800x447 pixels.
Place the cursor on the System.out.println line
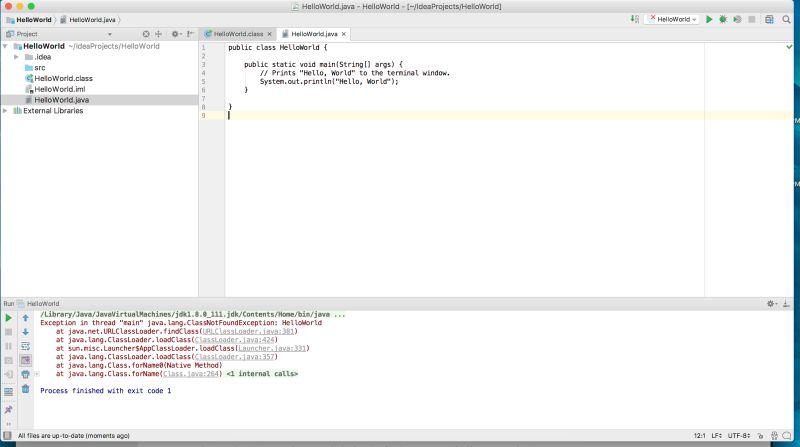point(329,81)
